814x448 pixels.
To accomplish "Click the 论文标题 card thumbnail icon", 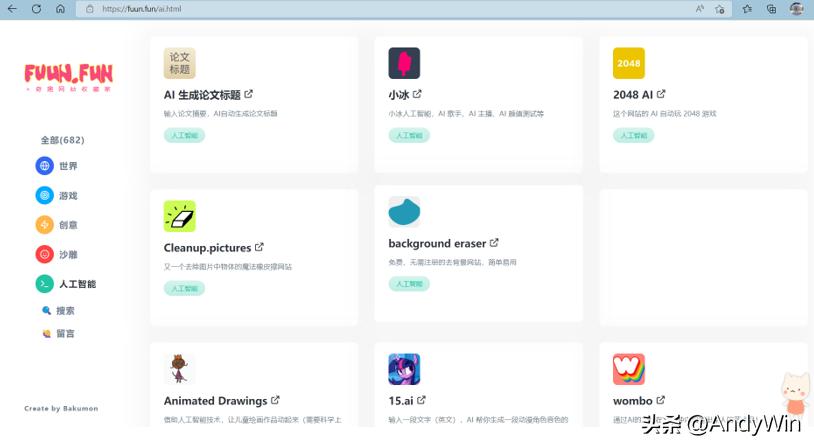I will tap(180, 63).
